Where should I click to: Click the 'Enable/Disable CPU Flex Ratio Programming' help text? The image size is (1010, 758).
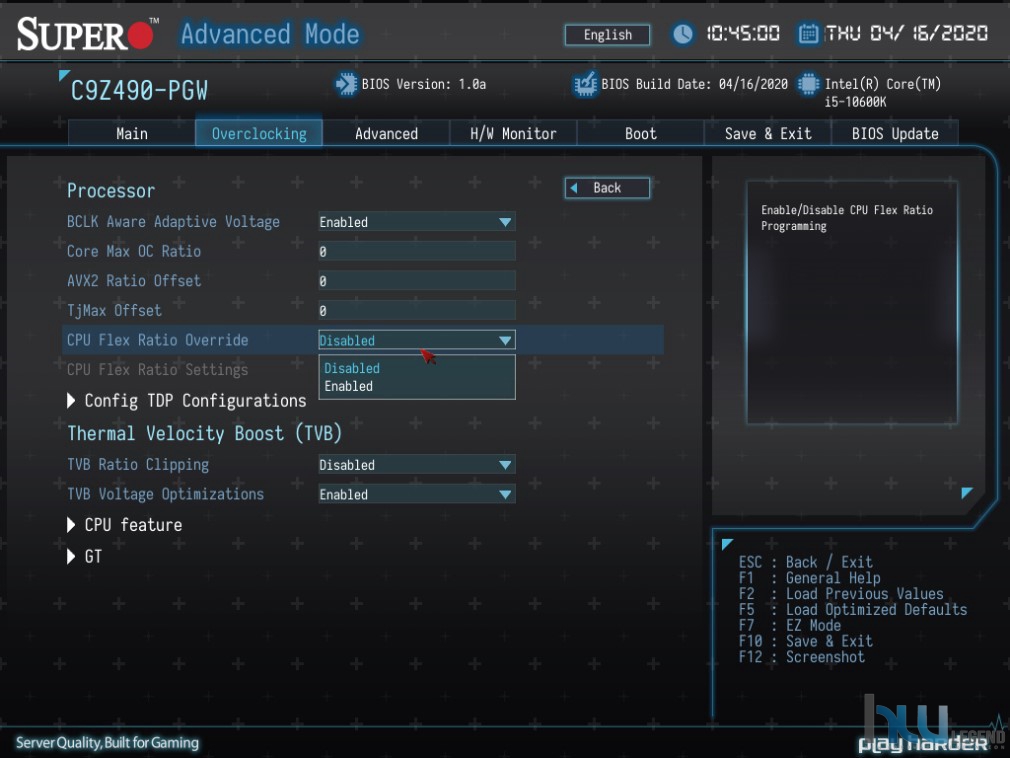[x=846, y=218]
